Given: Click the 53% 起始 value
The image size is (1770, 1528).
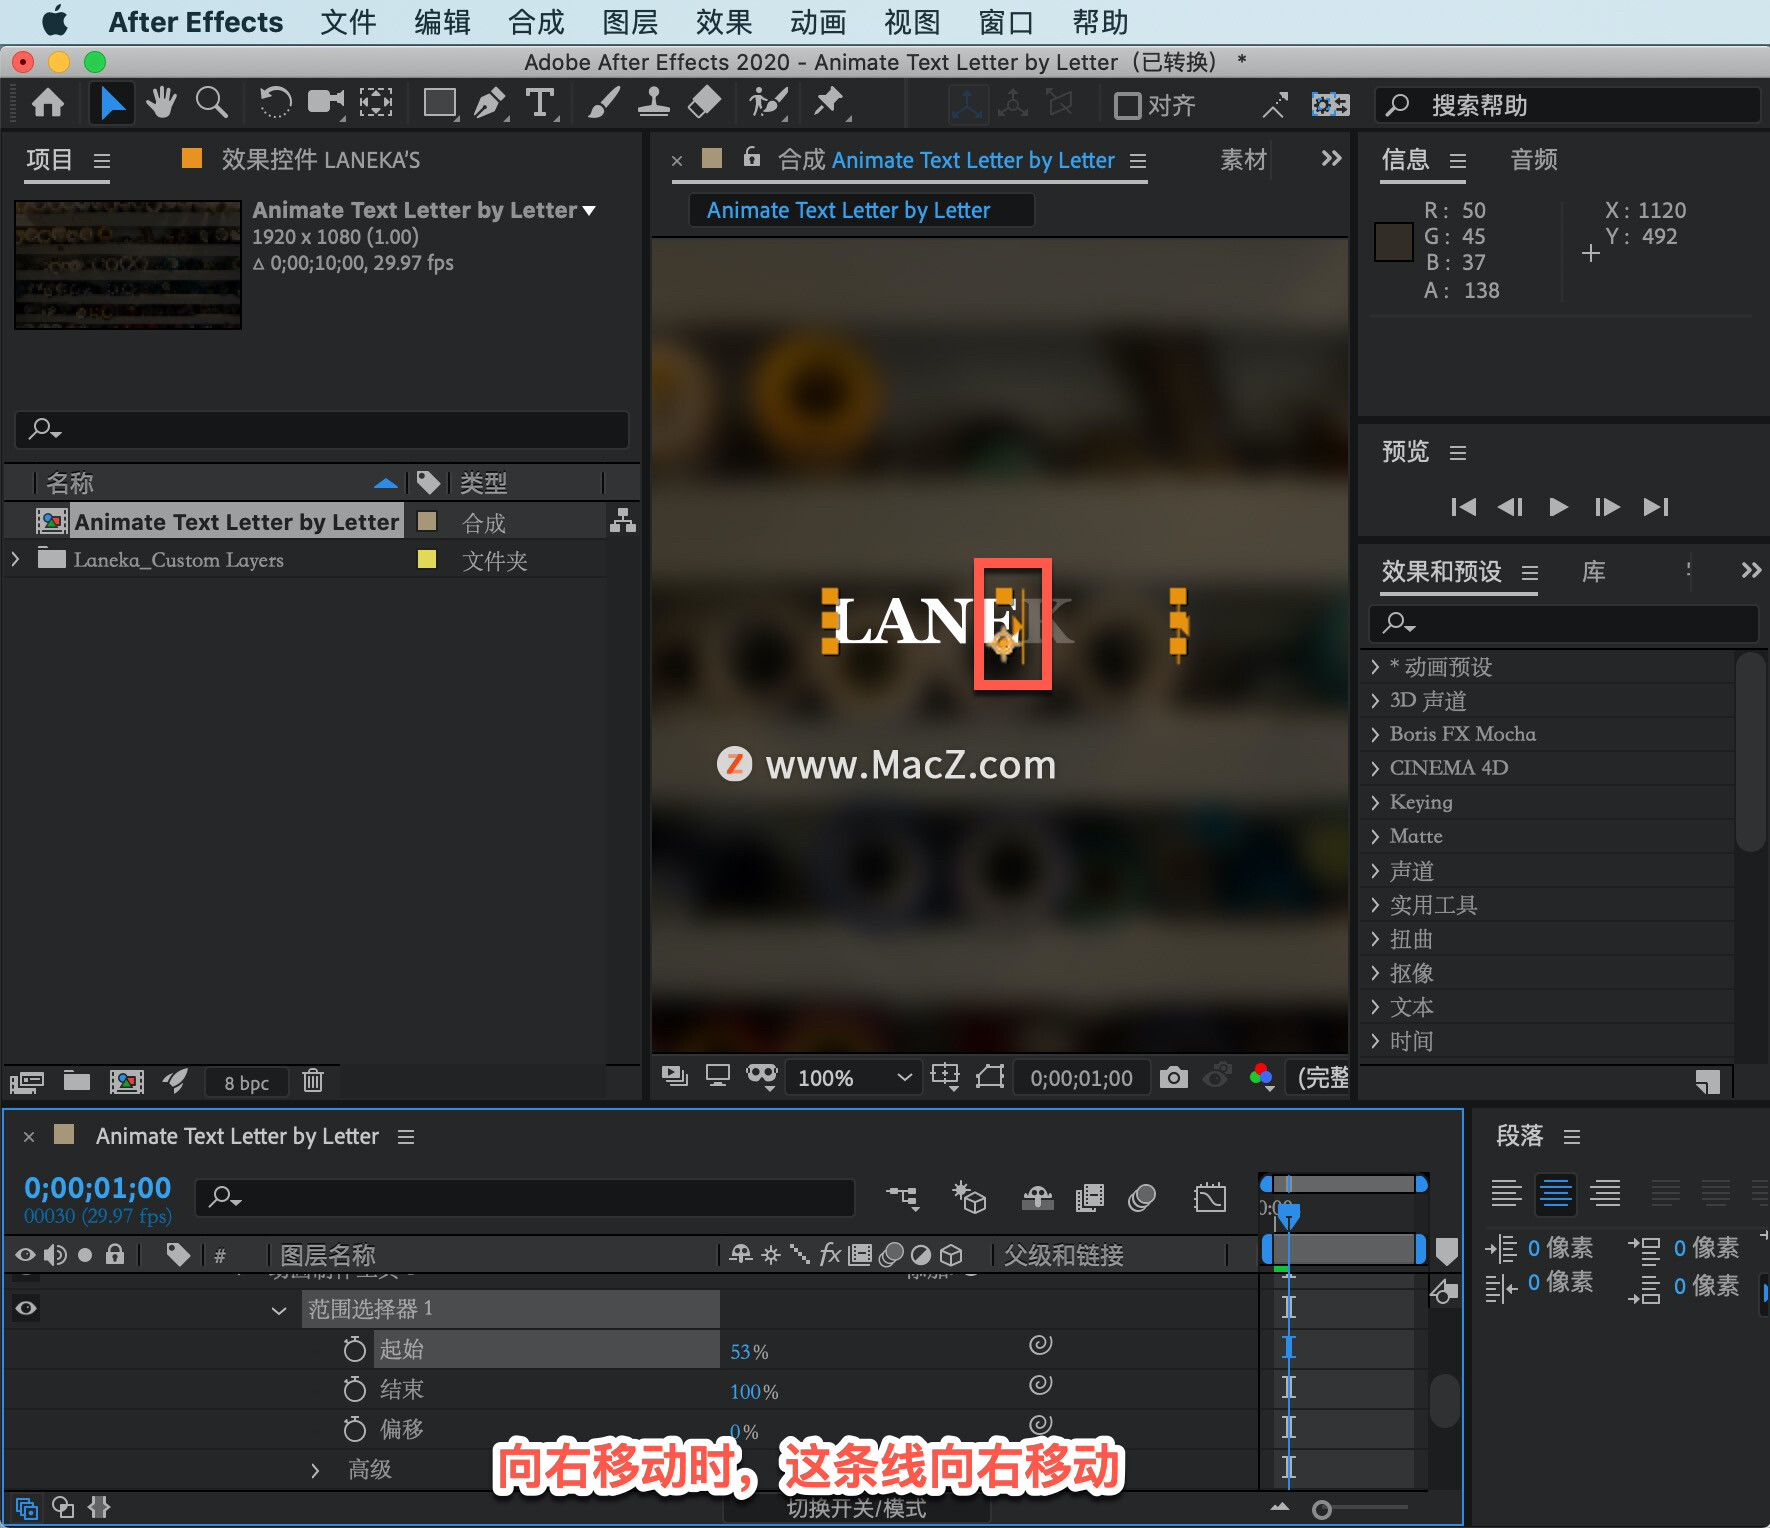Looking at the screenshot, I should (749, 1352).
